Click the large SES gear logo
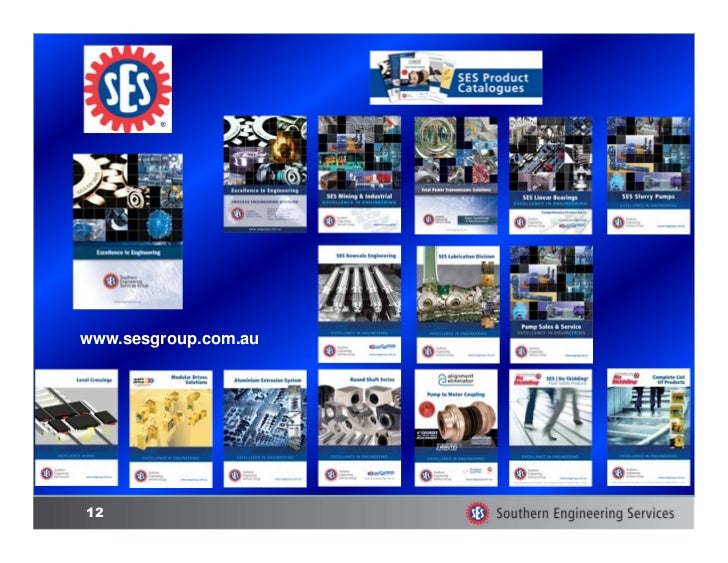 pyautogui.click(x=128, y=89)
